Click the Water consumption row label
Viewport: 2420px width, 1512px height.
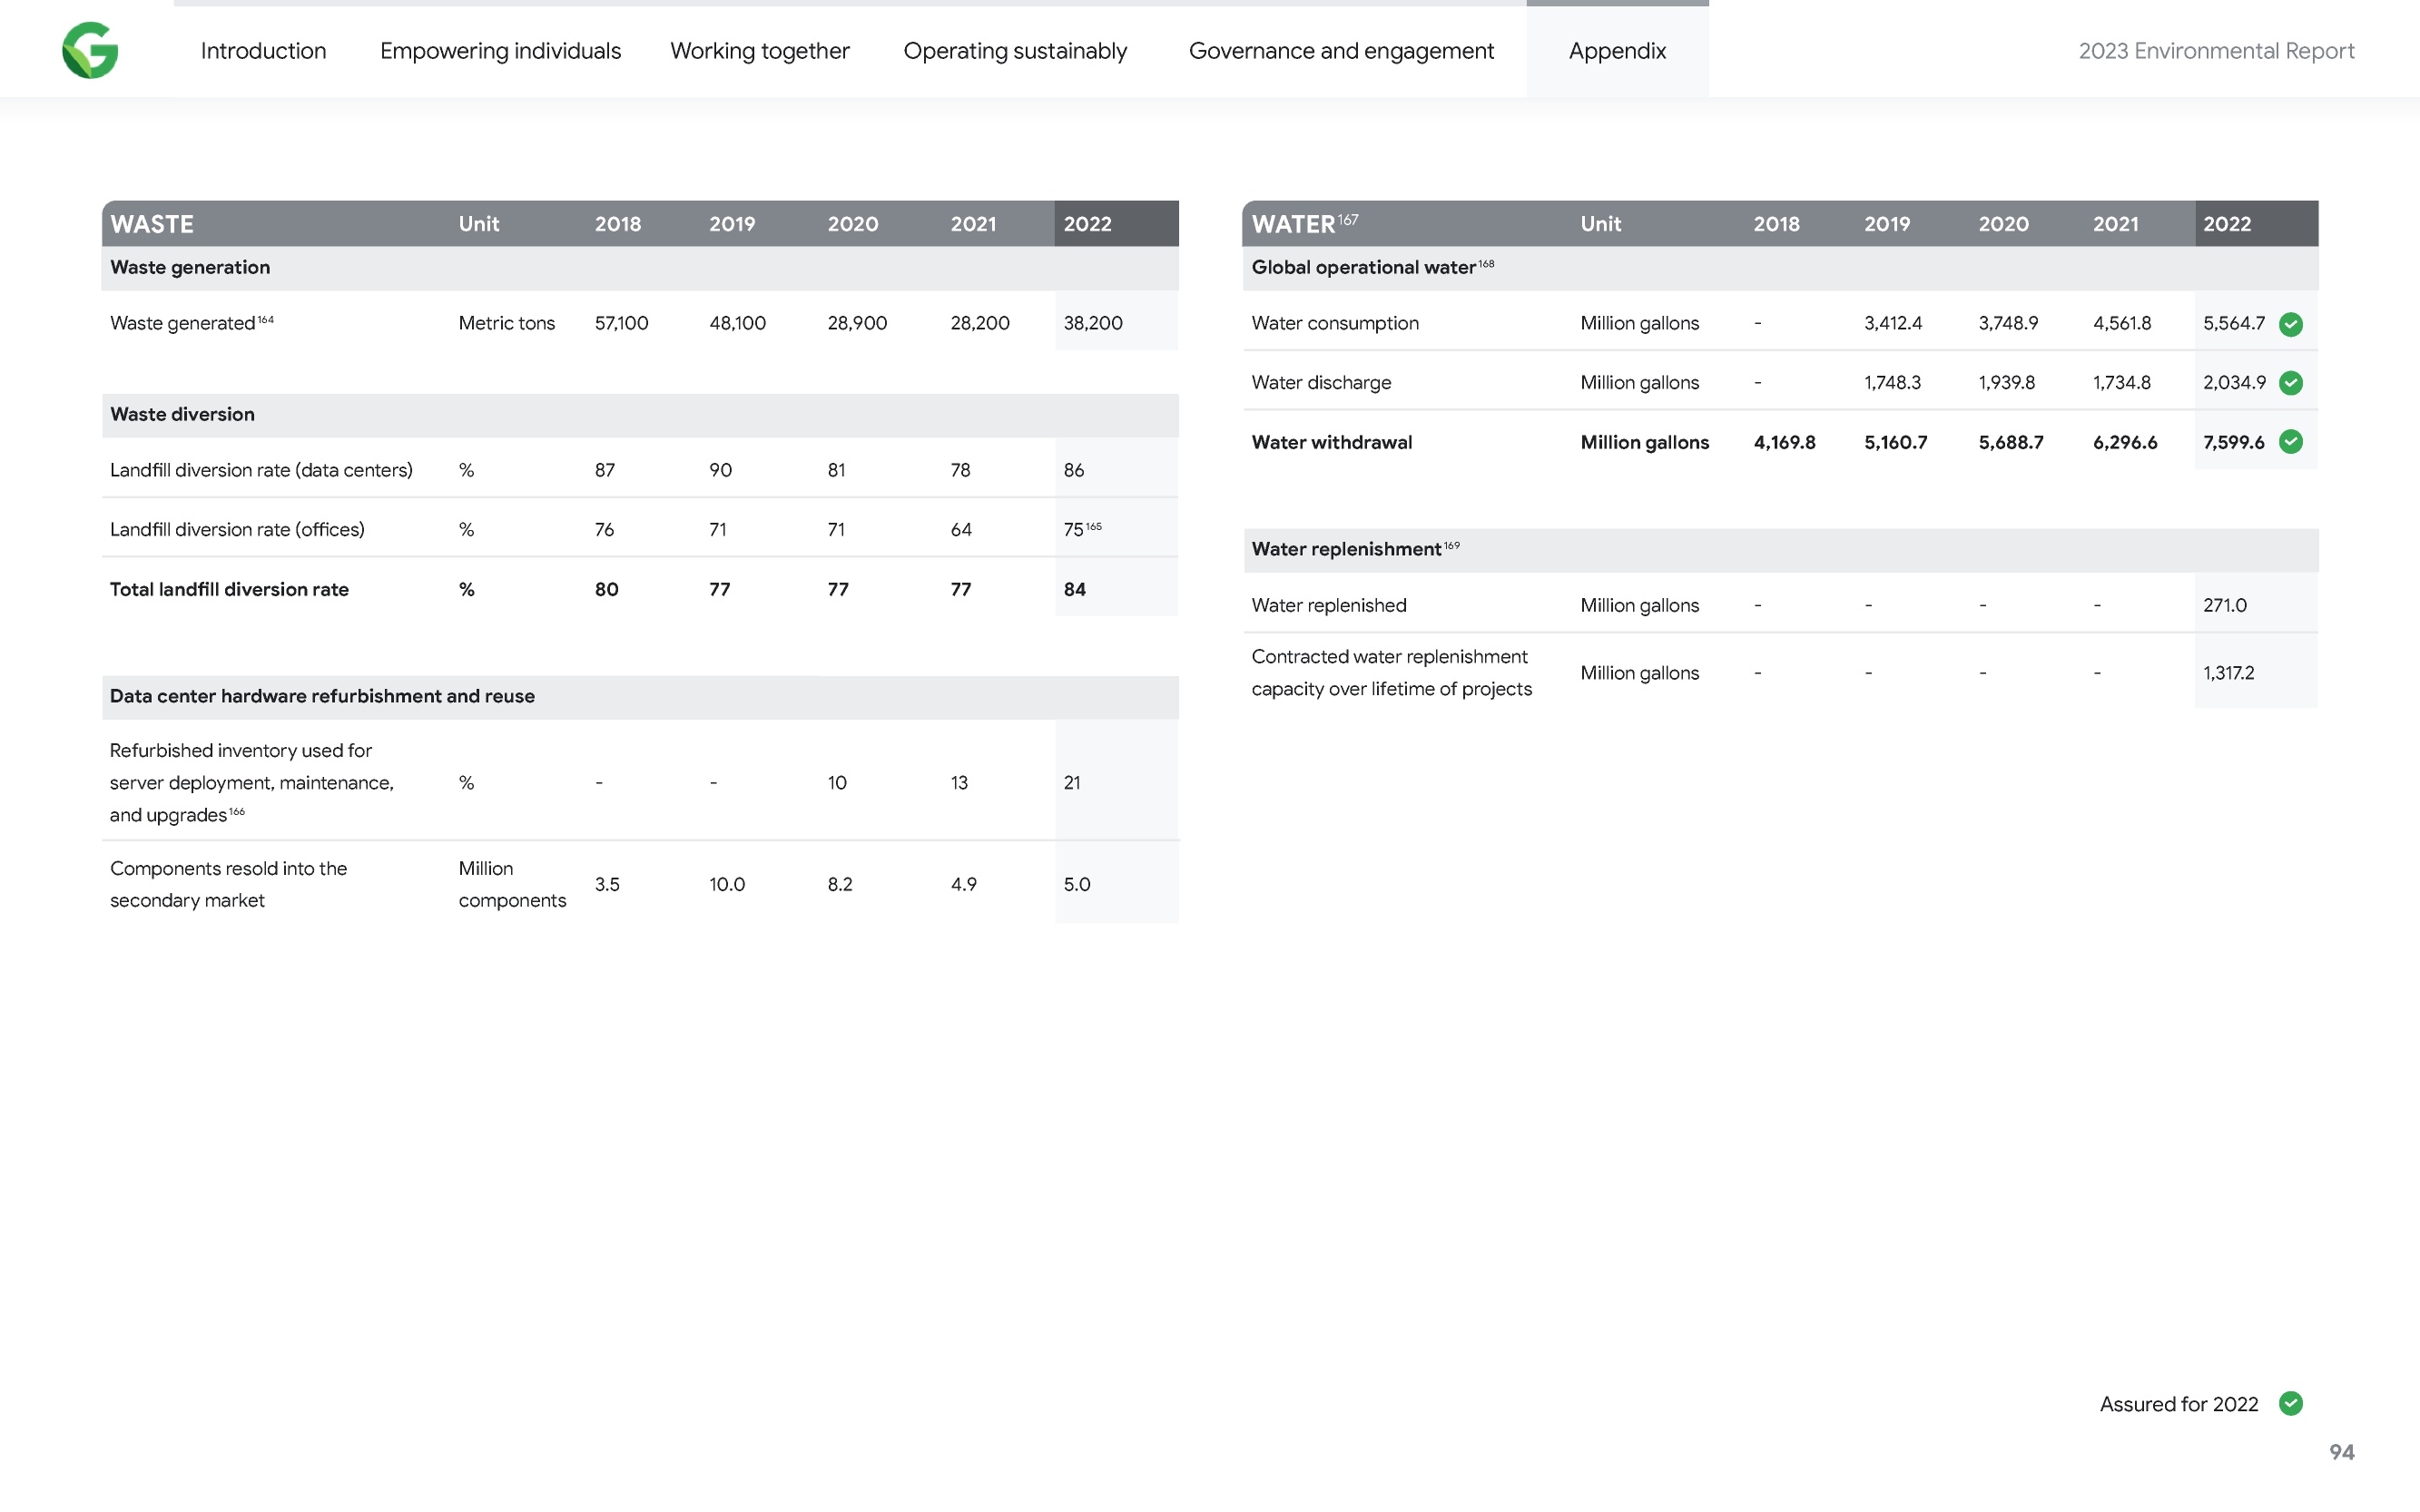pyautogui.click(x=1335, y=323)
